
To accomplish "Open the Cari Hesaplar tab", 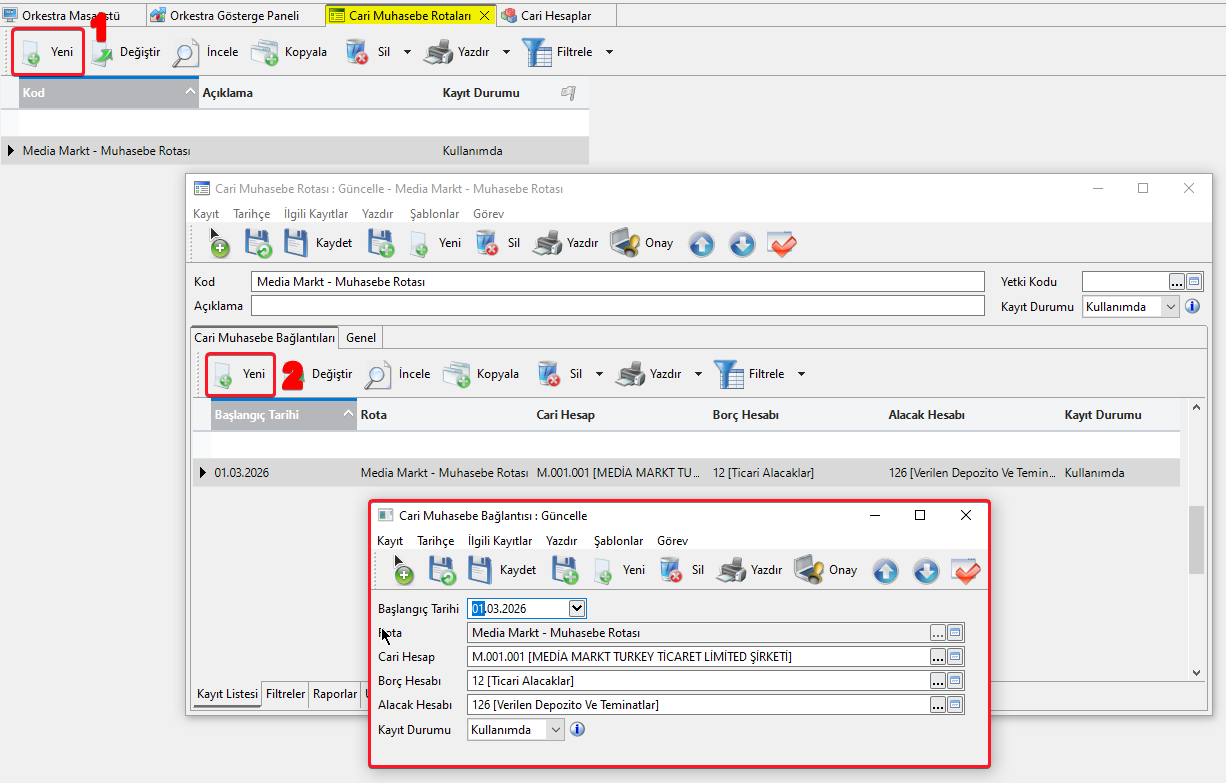I will (x=555, y=15).
